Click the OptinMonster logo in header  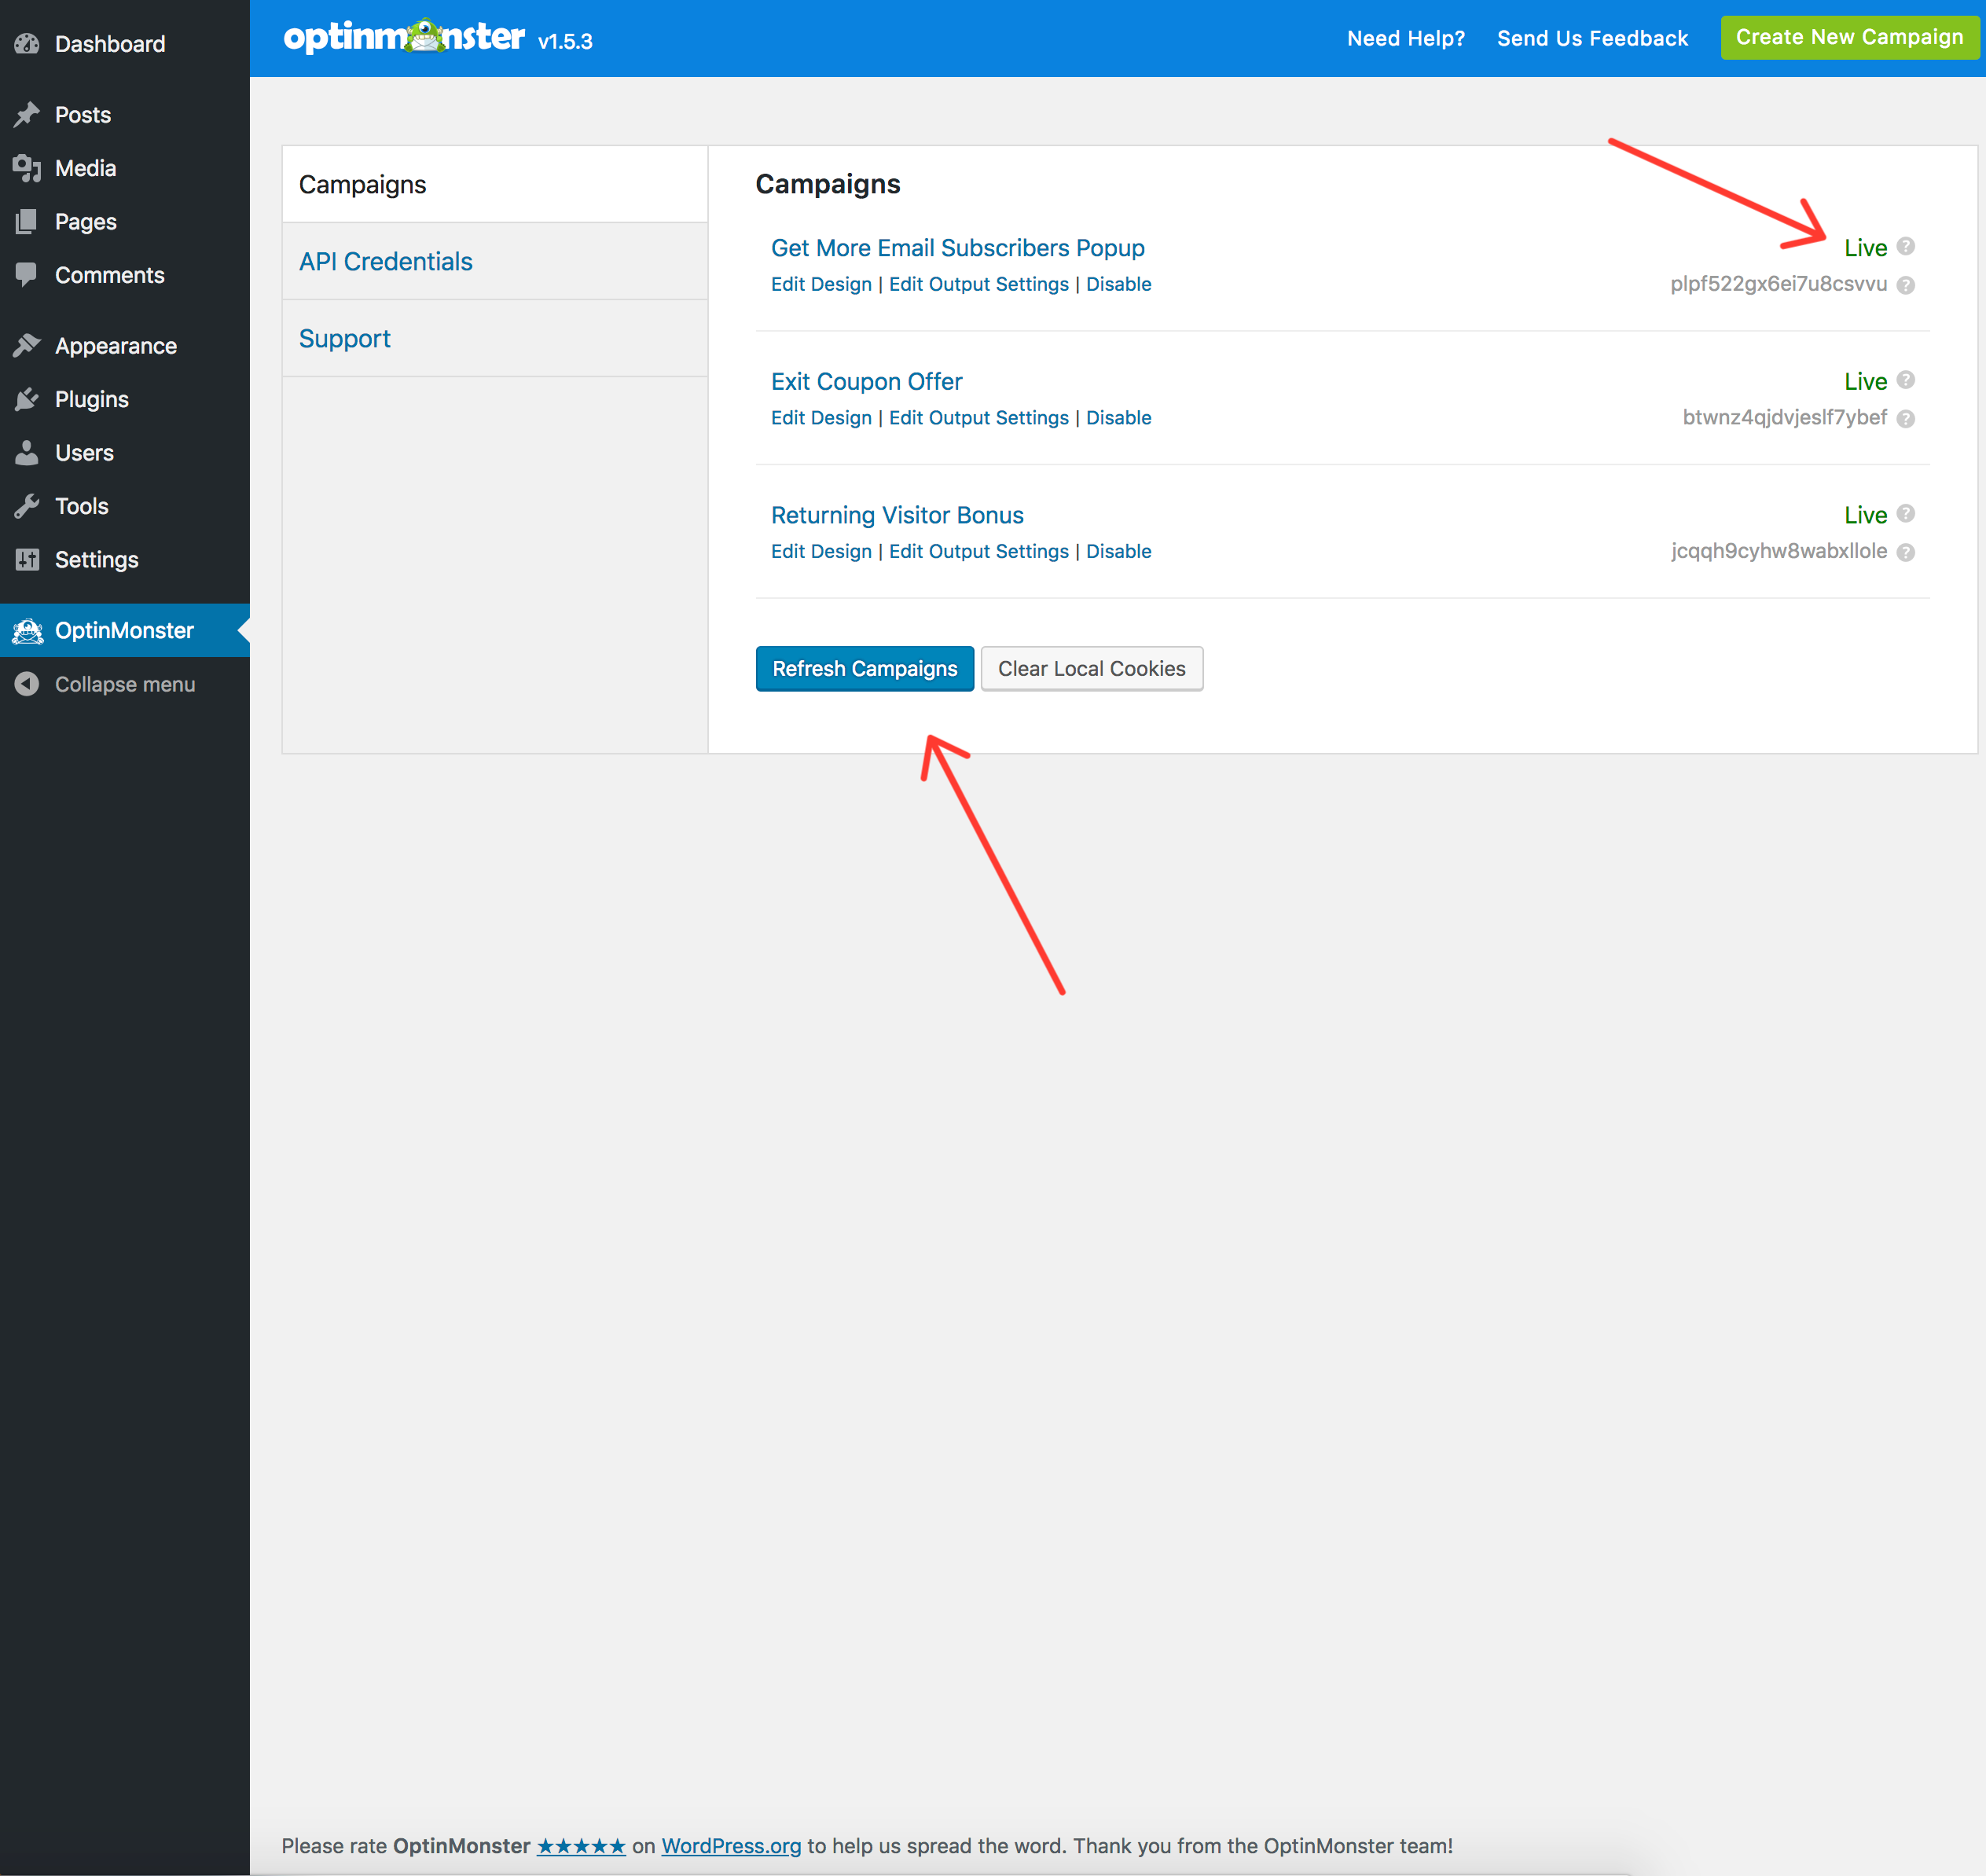(404, 38)
